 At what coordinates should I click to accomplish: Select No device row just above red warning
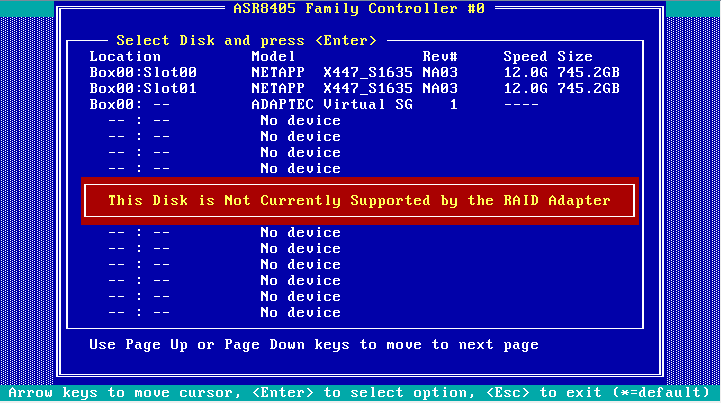300,169
